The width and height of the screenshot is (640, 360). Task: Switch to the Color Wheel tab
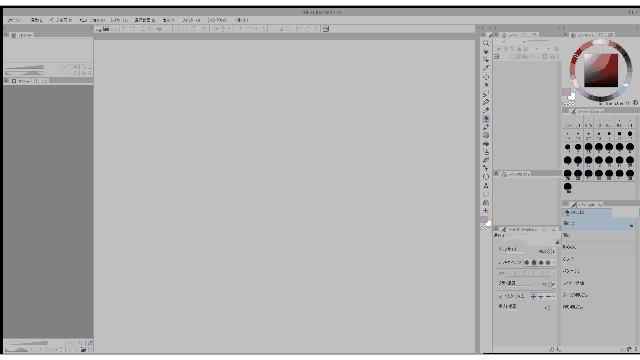click(x=583, y=35)
